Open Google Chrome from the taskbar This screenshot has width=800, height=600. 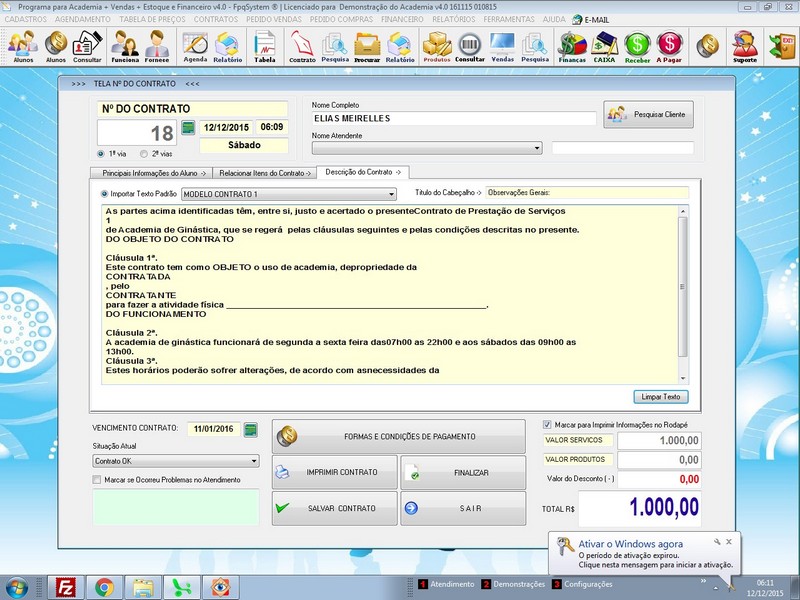pyautogui.click(x=104, y=588)
